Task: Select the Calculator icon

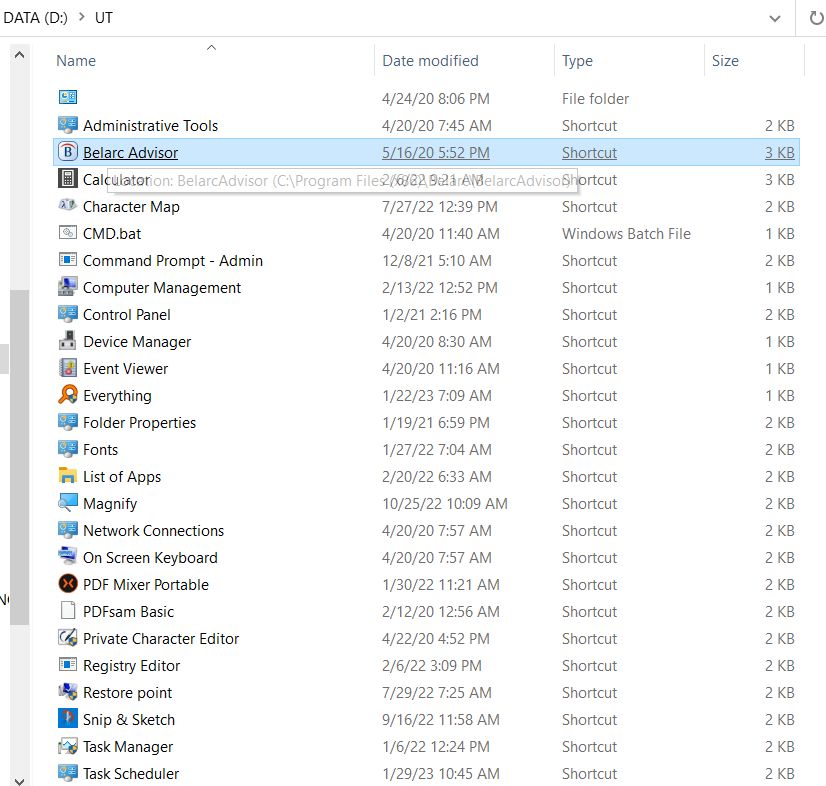Action: pos(67,179)
